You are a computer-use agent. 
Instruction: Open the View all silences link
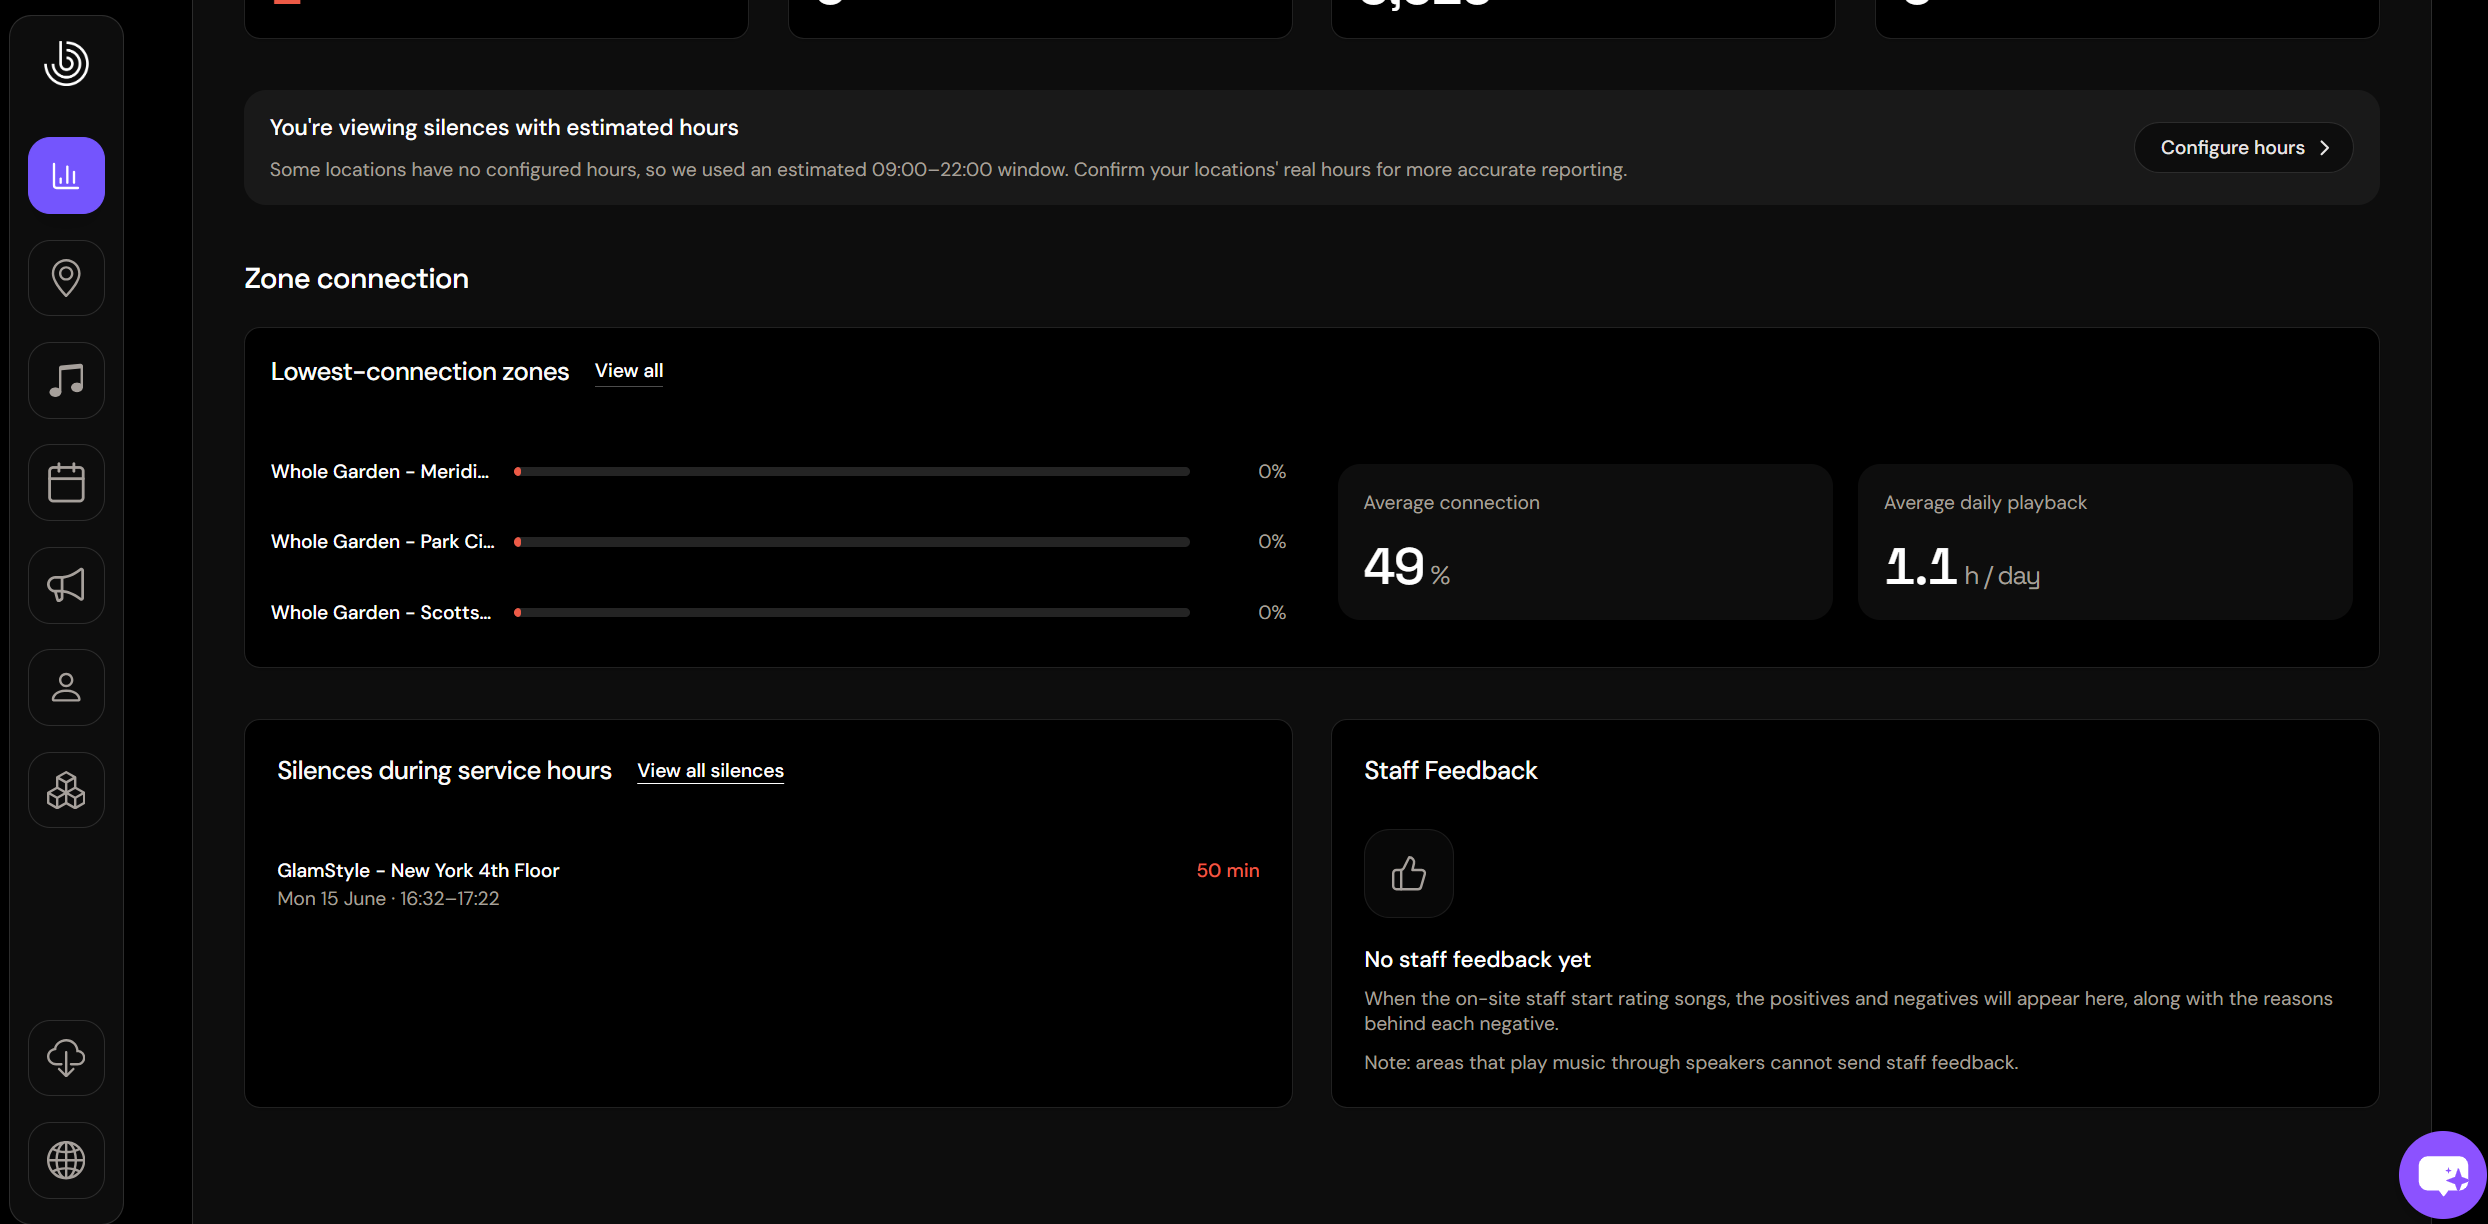click(x=710, y=771)
